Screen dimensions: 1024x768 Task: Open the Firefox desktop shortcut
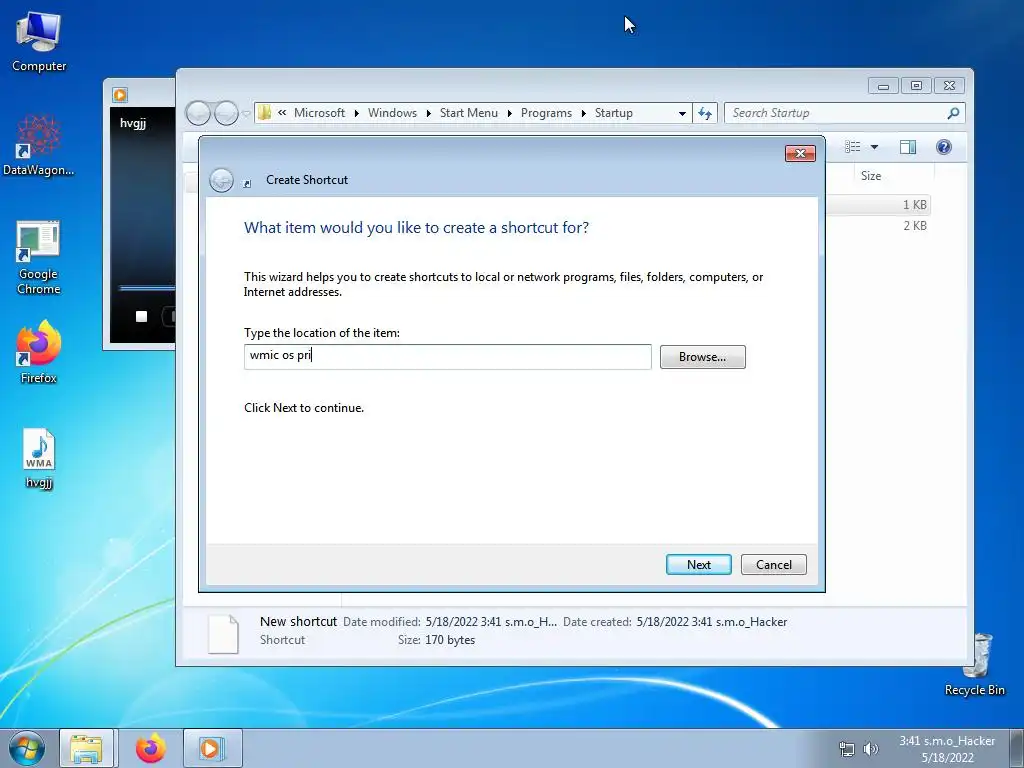pos(39,351)
